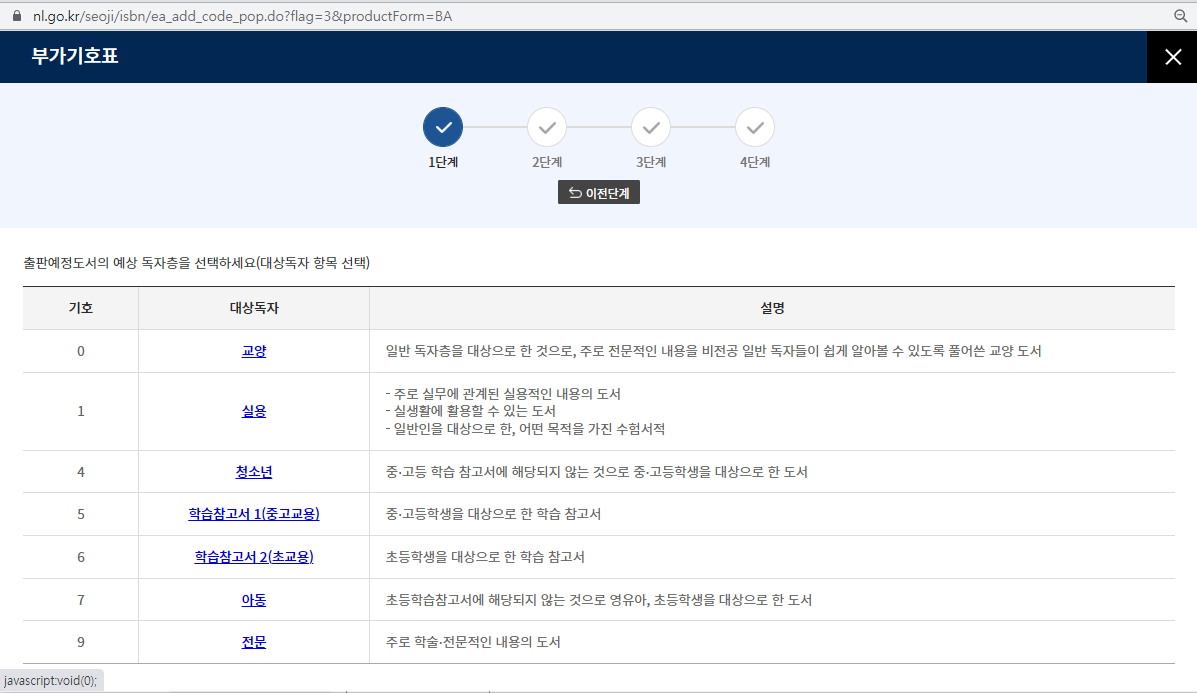Image resolution: width=1197 pixels, height=693 pixels.
Task: Click code cell 0 in 교양 row
Action: click(x=80, y=351)
